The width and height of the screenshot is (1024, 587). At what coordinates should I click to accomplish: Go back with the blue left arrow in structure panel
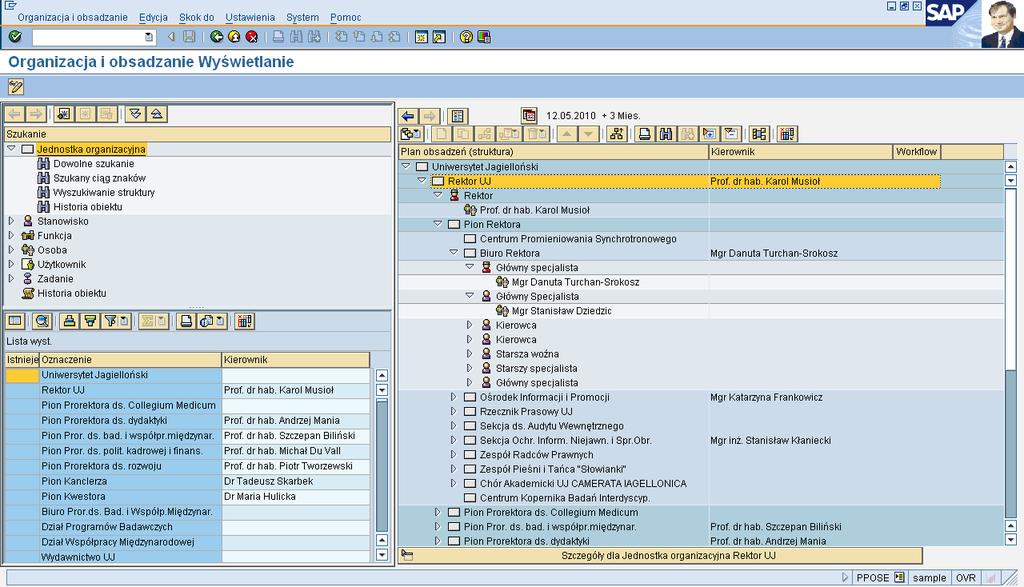[x=408, y=116]
